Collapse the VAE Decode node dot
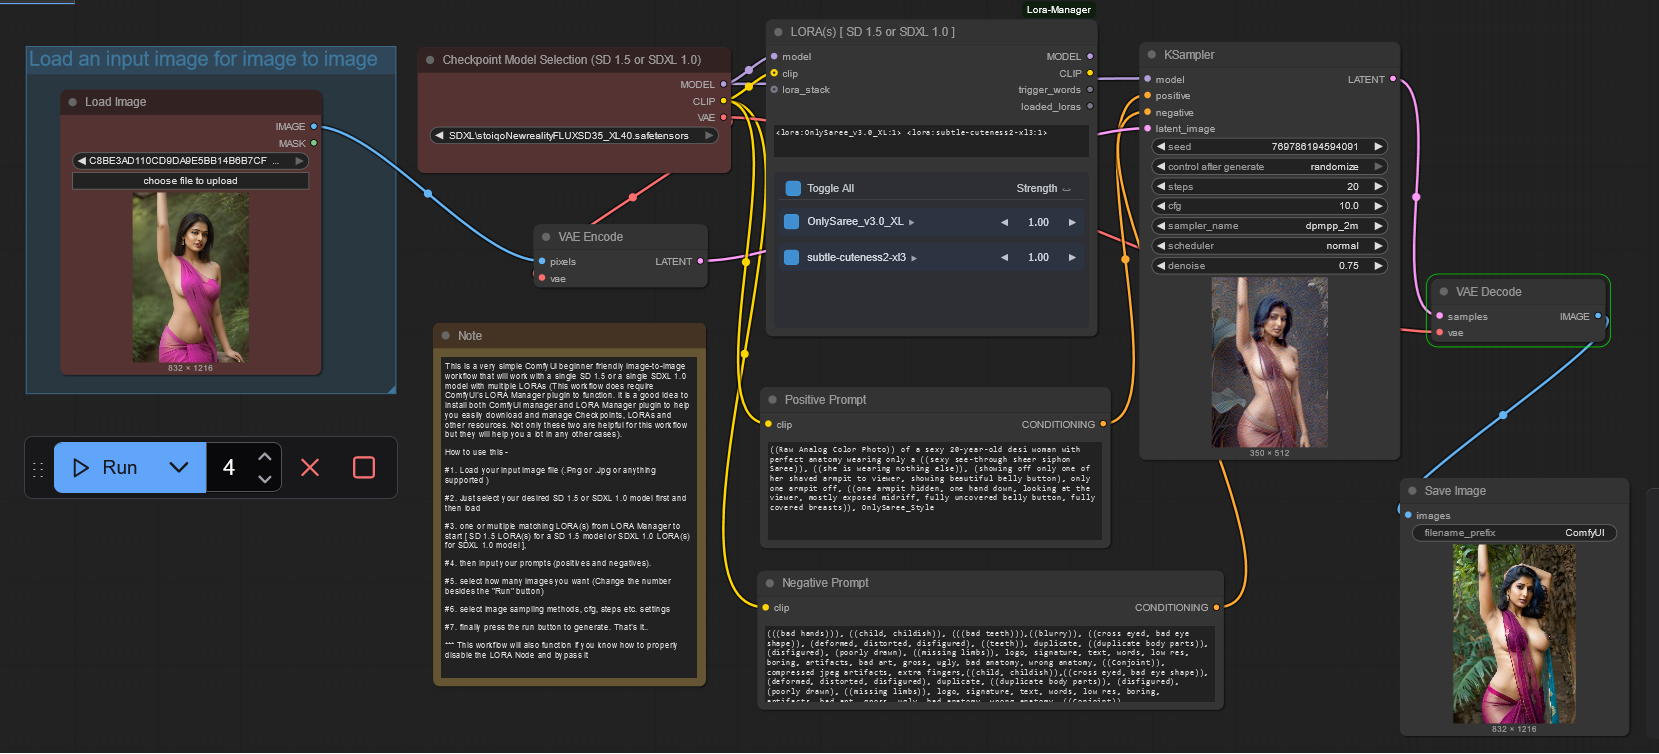The width and height of the screenshot is (1659, 754). tap(1444, 292)
